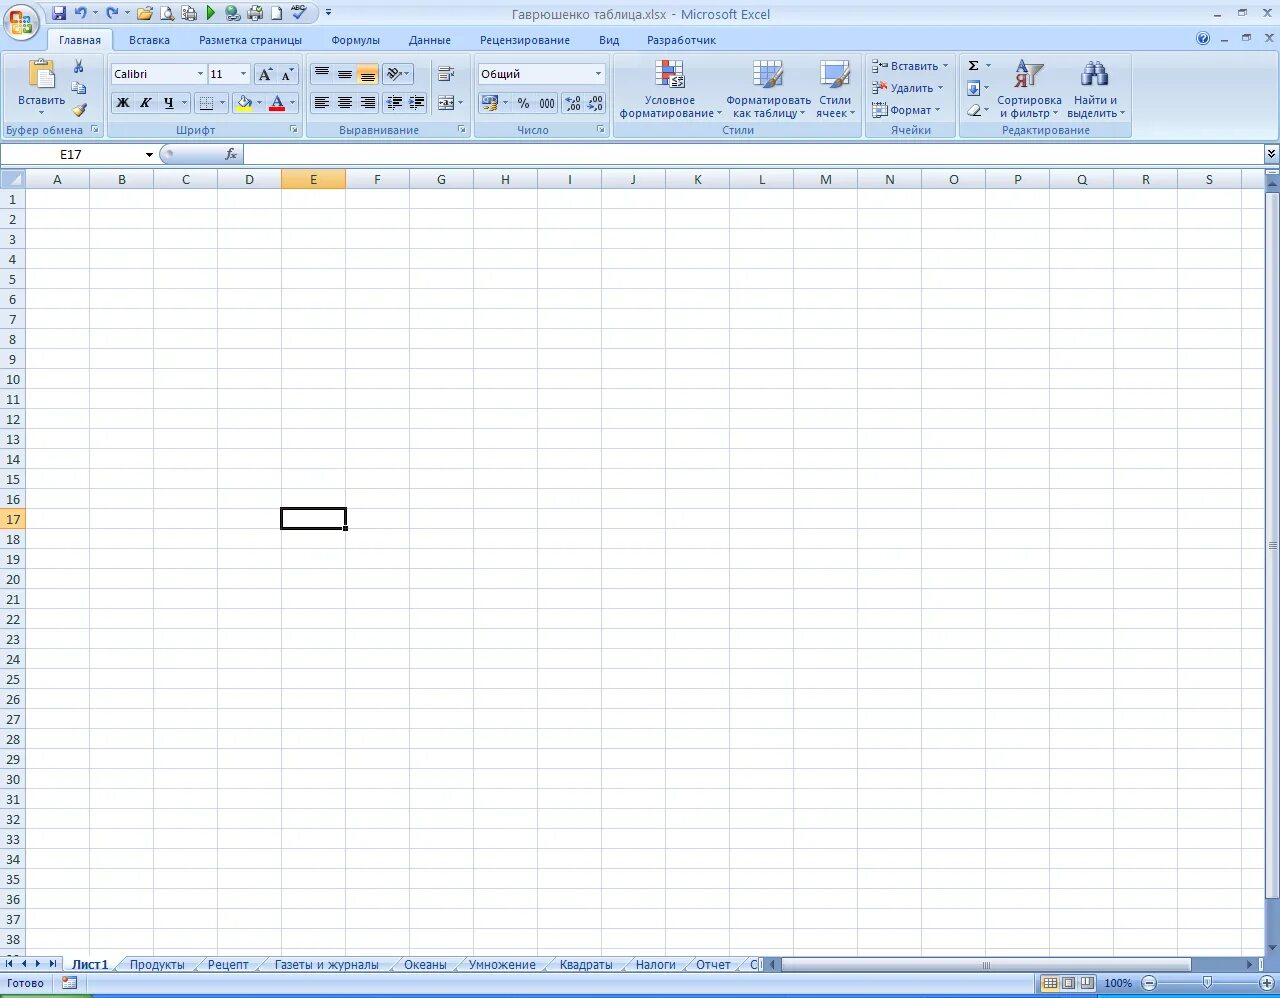Image resolution: width=1280 pixels, height=998 pixels.
Task: Undo the last action
Action: pos(81,13)
